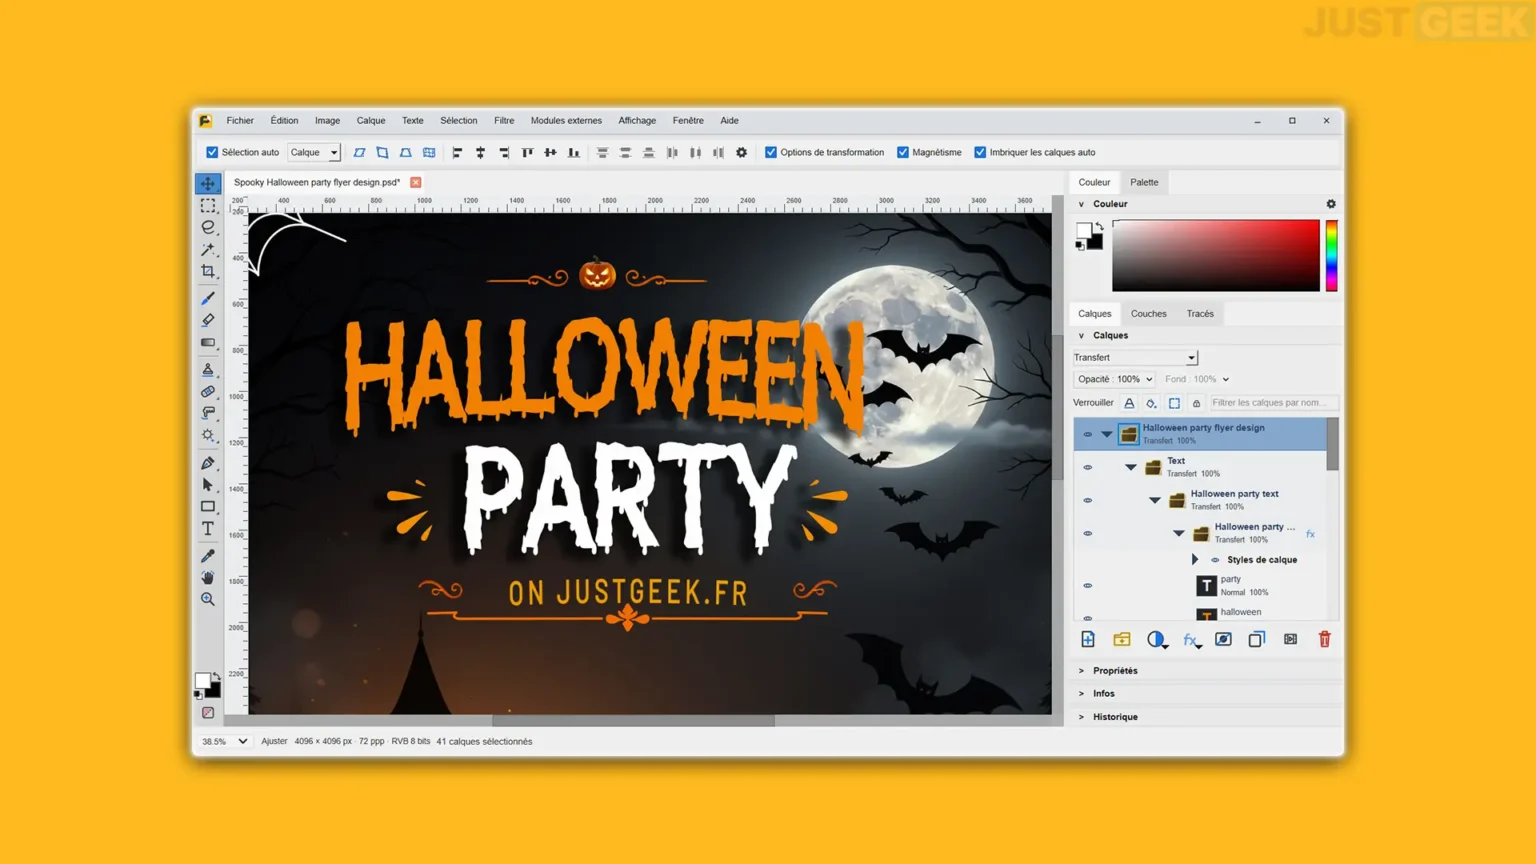Select the Lasso tool
The height and width of the screenshot is (864, 1536).
click(x=208, y=227)
